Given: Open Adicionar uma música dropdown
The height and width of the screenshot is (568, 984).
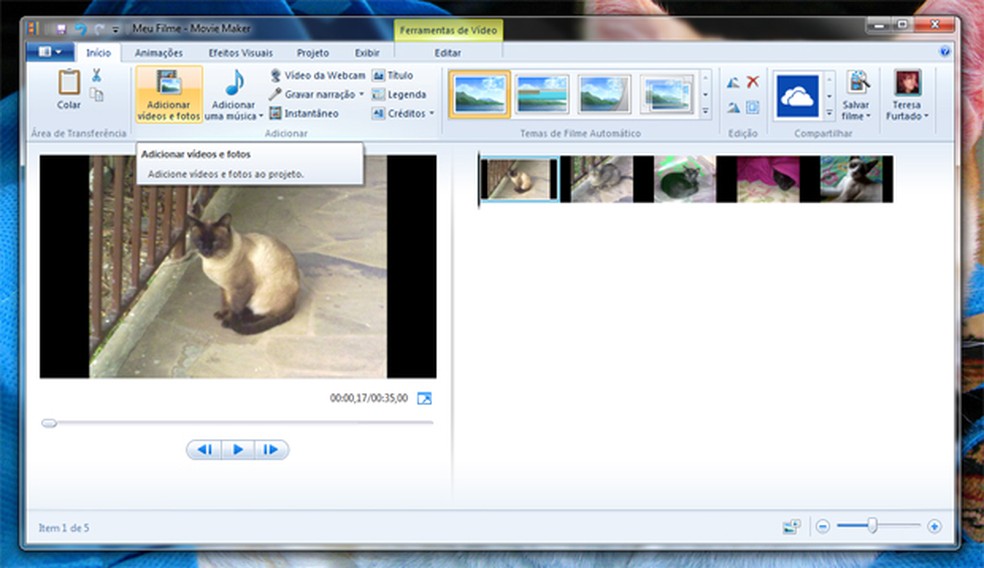Looking at the screenshot, I should click(x=261, y=116).
